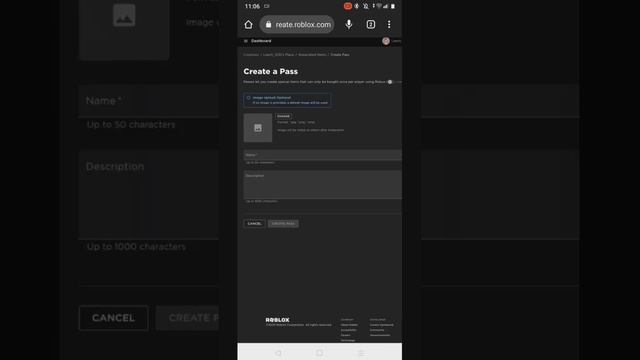Screen dimensions: 640x360
Task: Tap the battery status bar icon
Action: pyautogui.click(x=393, y=6)
